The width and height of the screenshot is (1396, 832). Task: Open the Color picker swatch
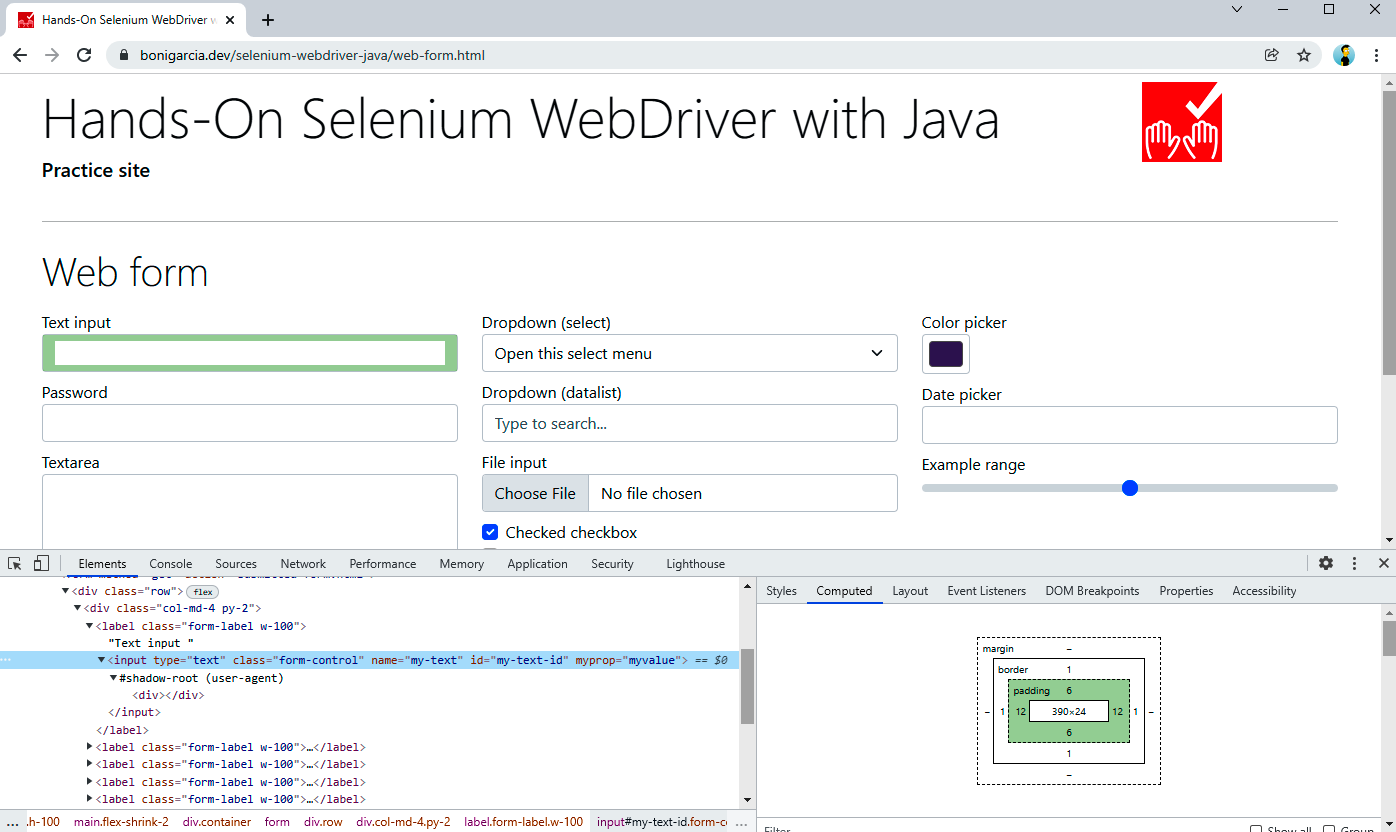coord(946,354)
